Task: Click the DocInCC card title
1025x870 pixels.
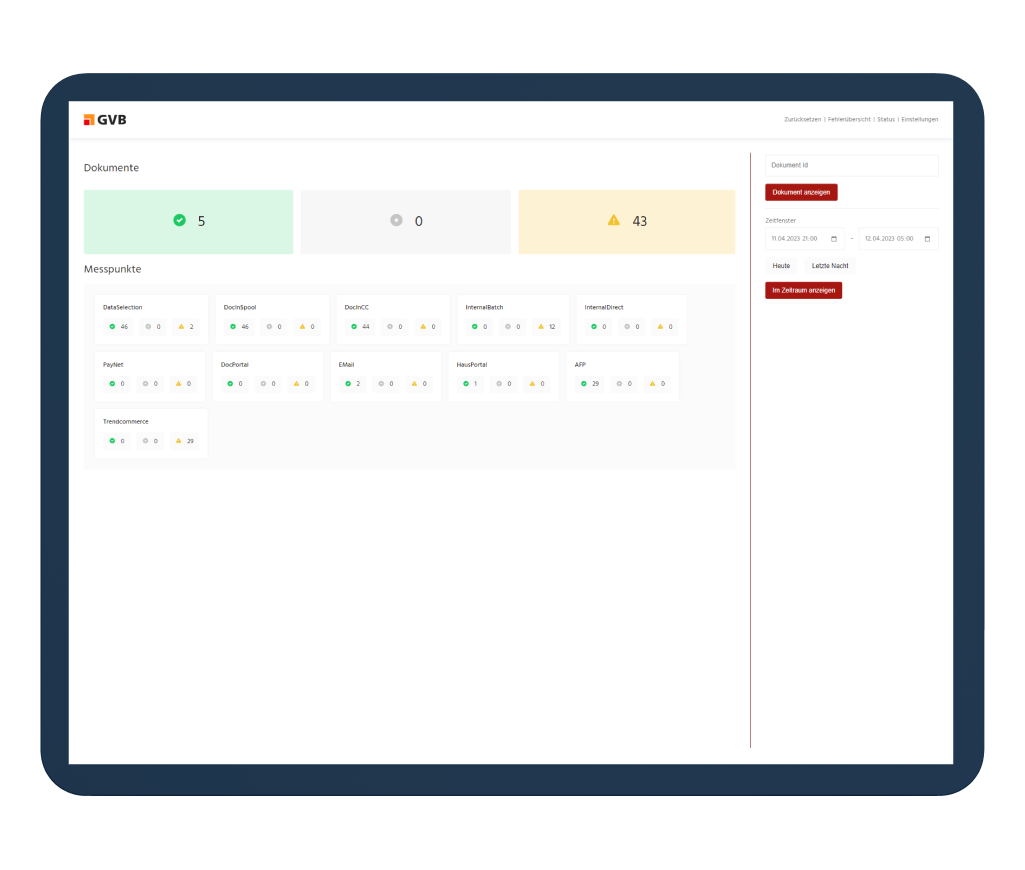Action: coord(356,307)
